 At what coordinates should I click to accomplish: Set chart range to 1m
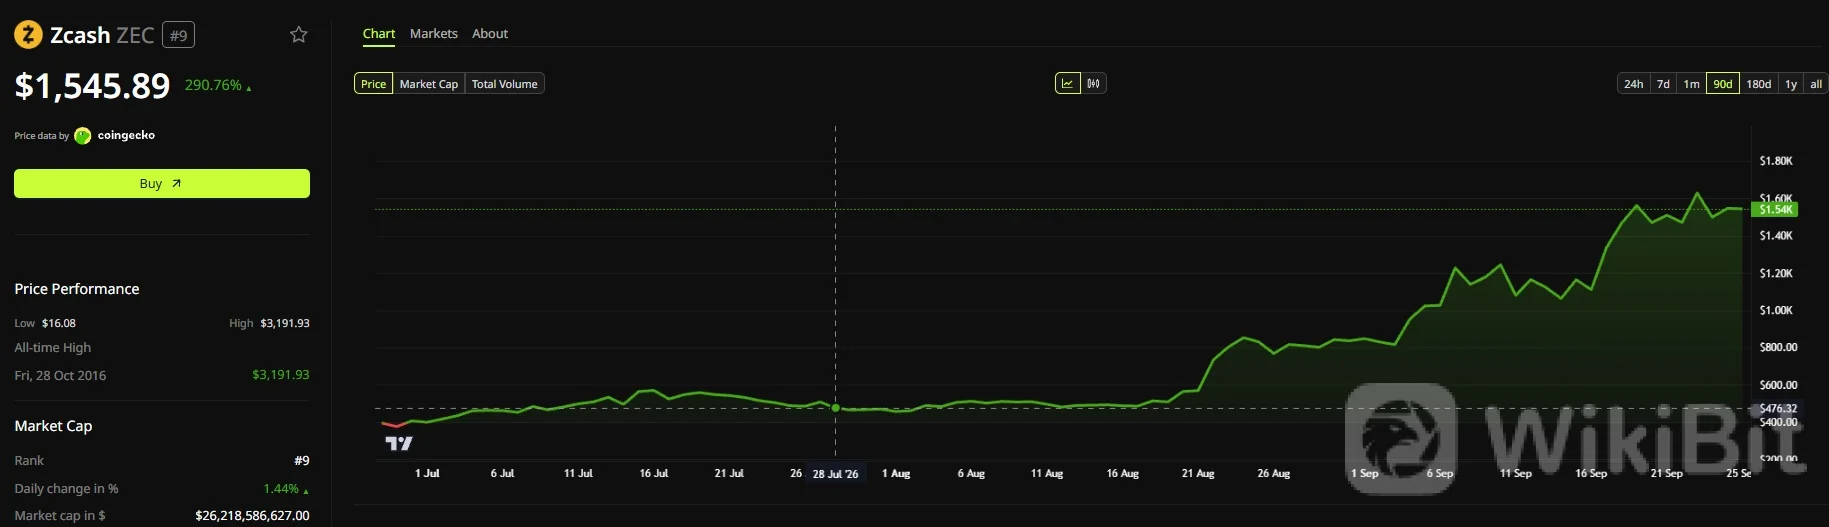pyautogui.click(x=1691, y=84)
